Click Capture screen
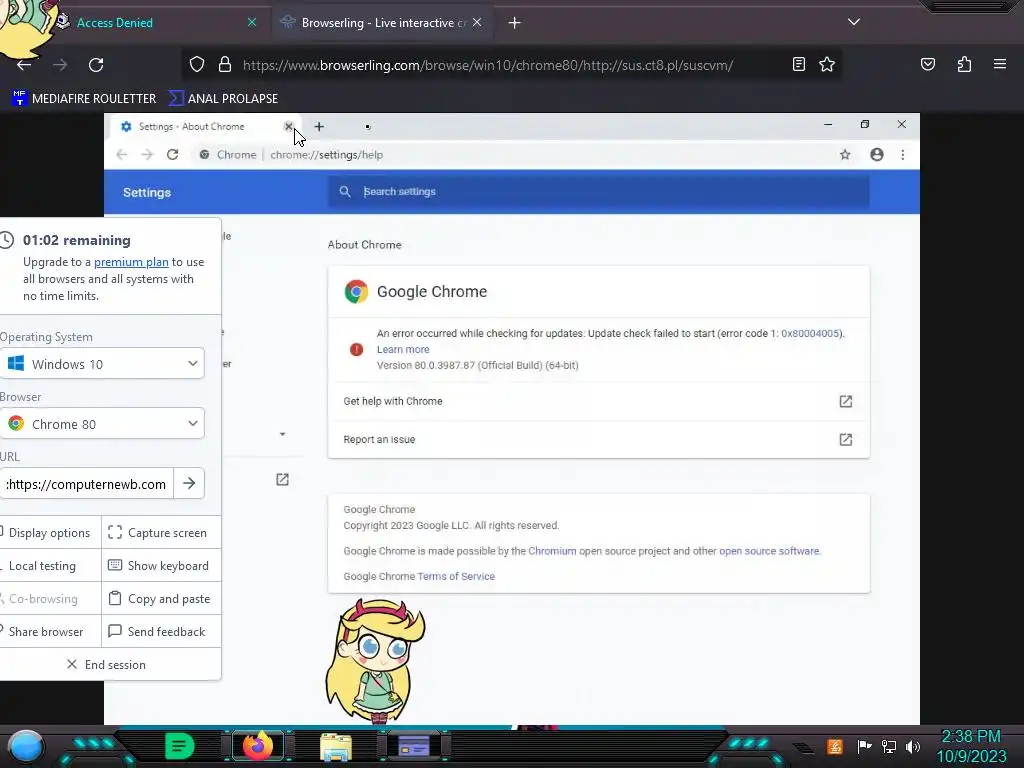 pyautogui.click(x=161, y=533)
